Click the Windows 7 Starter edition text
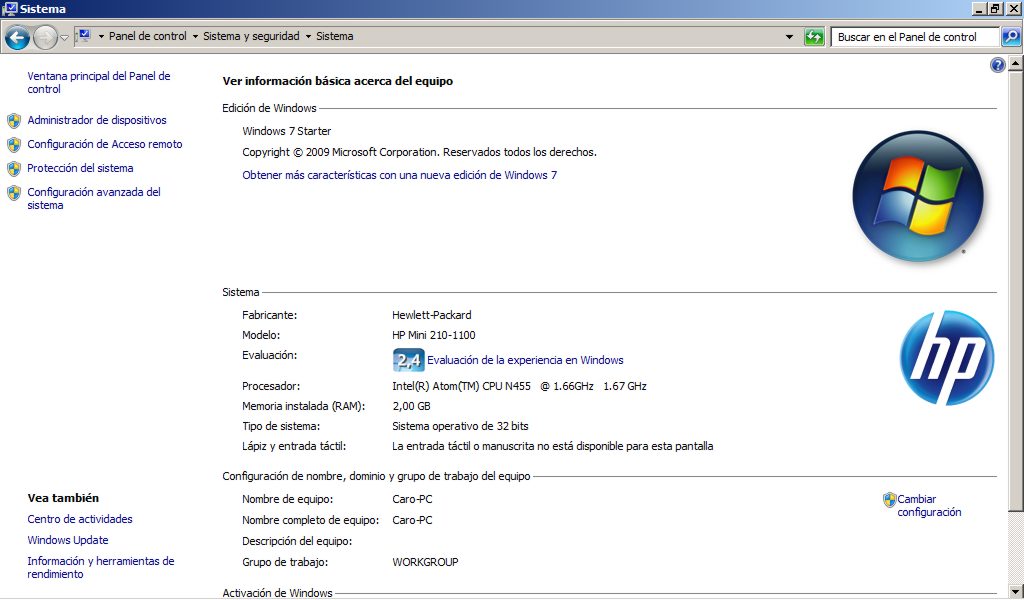This screenshot has height=600, width=1024. coord(287,131)
